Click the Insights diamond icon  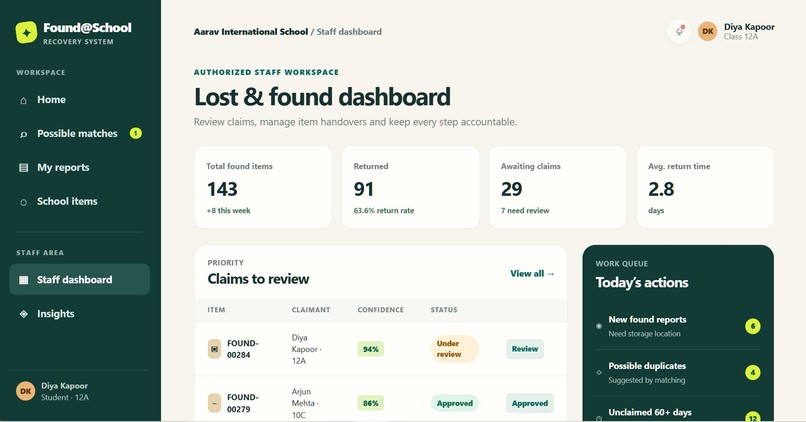click(x=23, y=314)
